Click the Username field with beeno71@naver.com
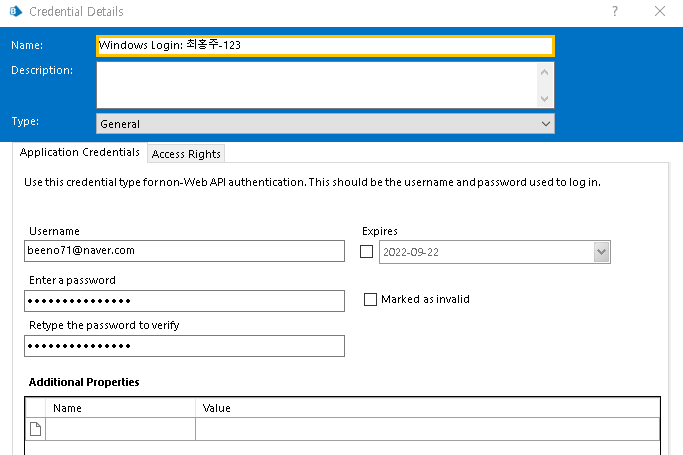 [x=184, y=250]
